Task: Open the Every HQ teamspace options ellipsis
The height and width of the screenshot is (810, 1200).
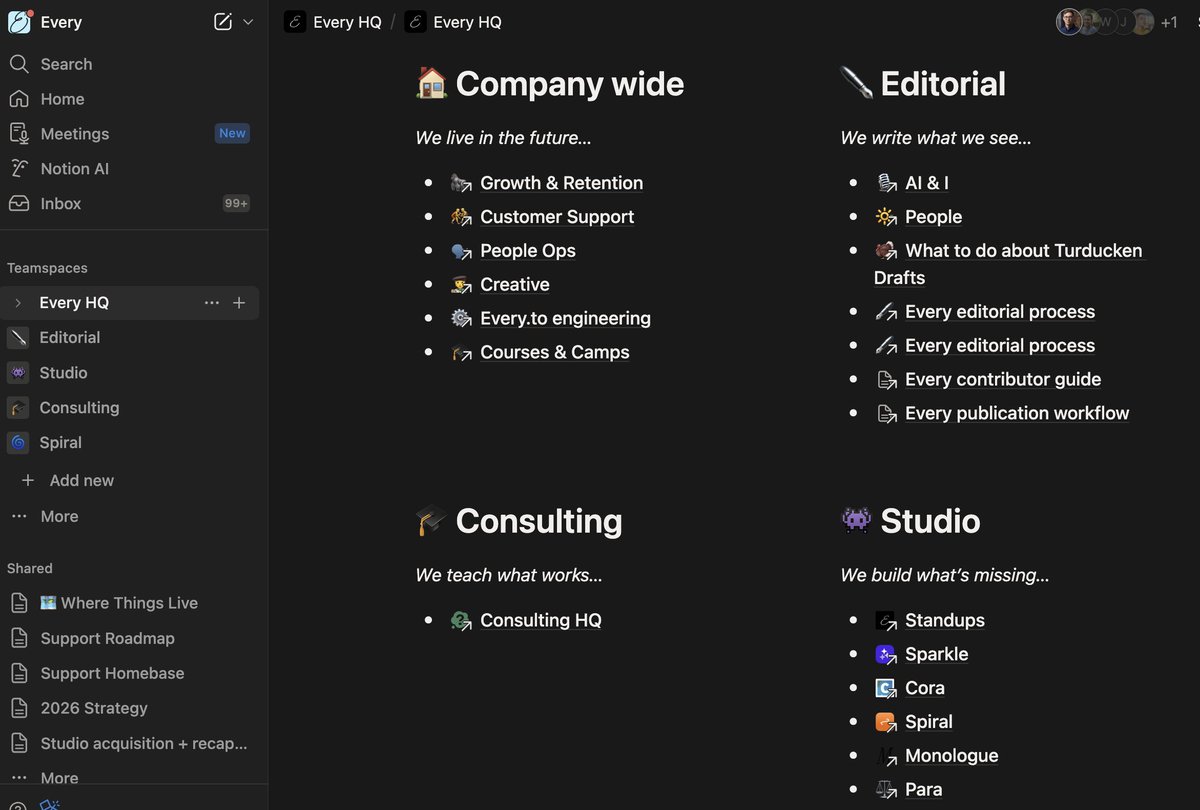Action: pos(212,303)
